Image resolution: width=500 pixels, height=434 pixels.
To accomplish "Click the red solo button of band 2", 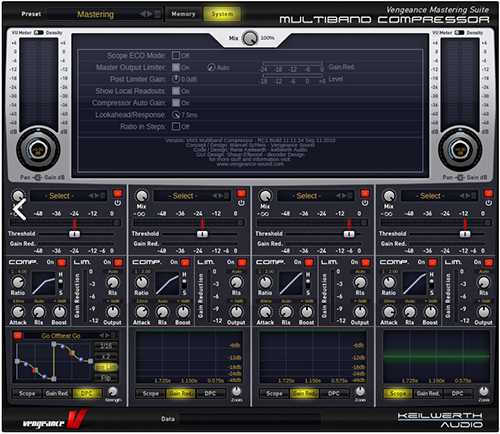I will click(241, 193).
